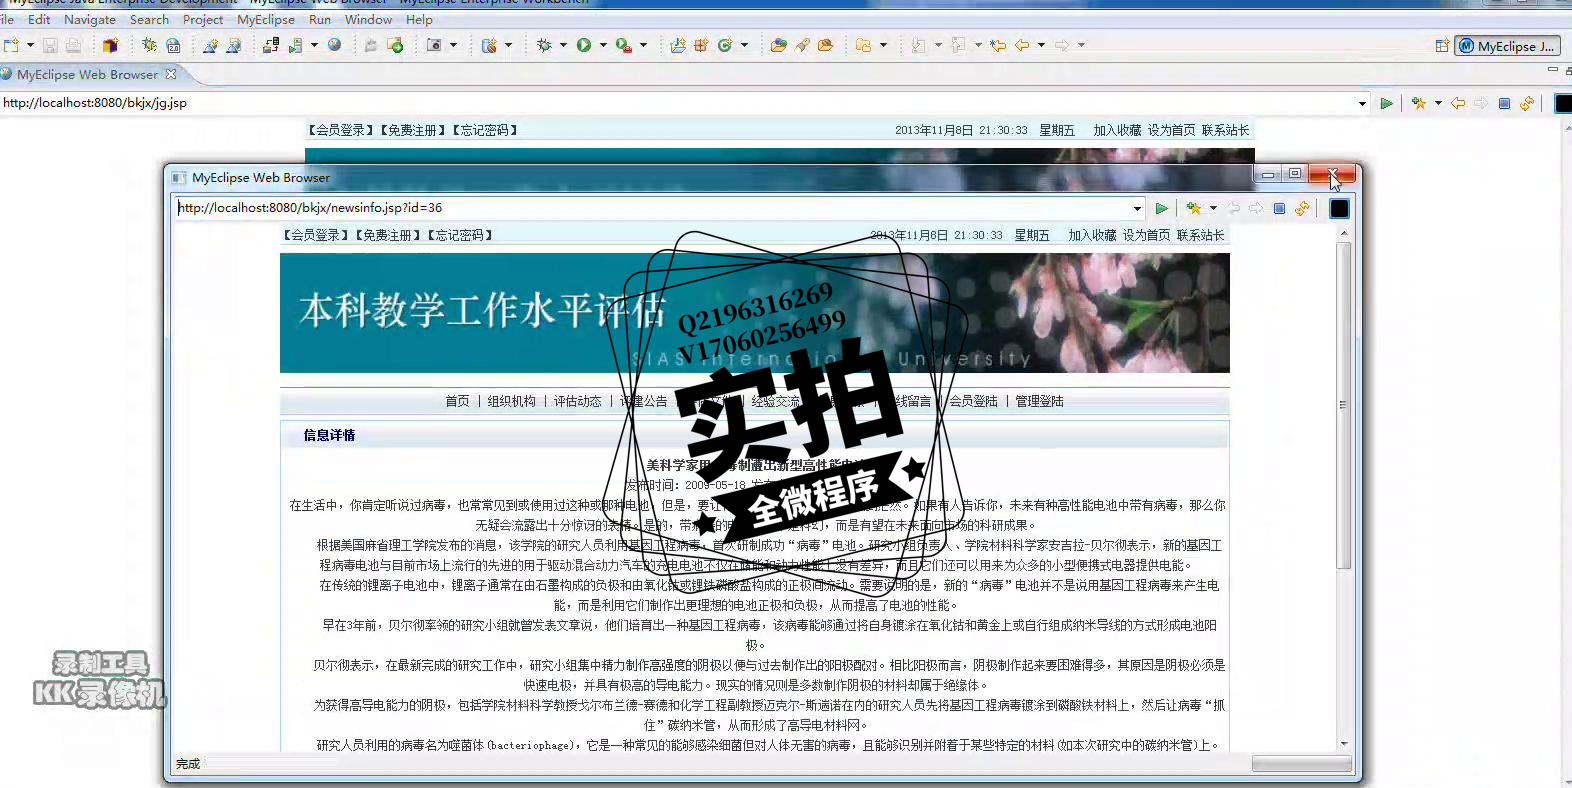1572x788 pixels.
Task: Open the Project menu
Action: click(203, 19)
